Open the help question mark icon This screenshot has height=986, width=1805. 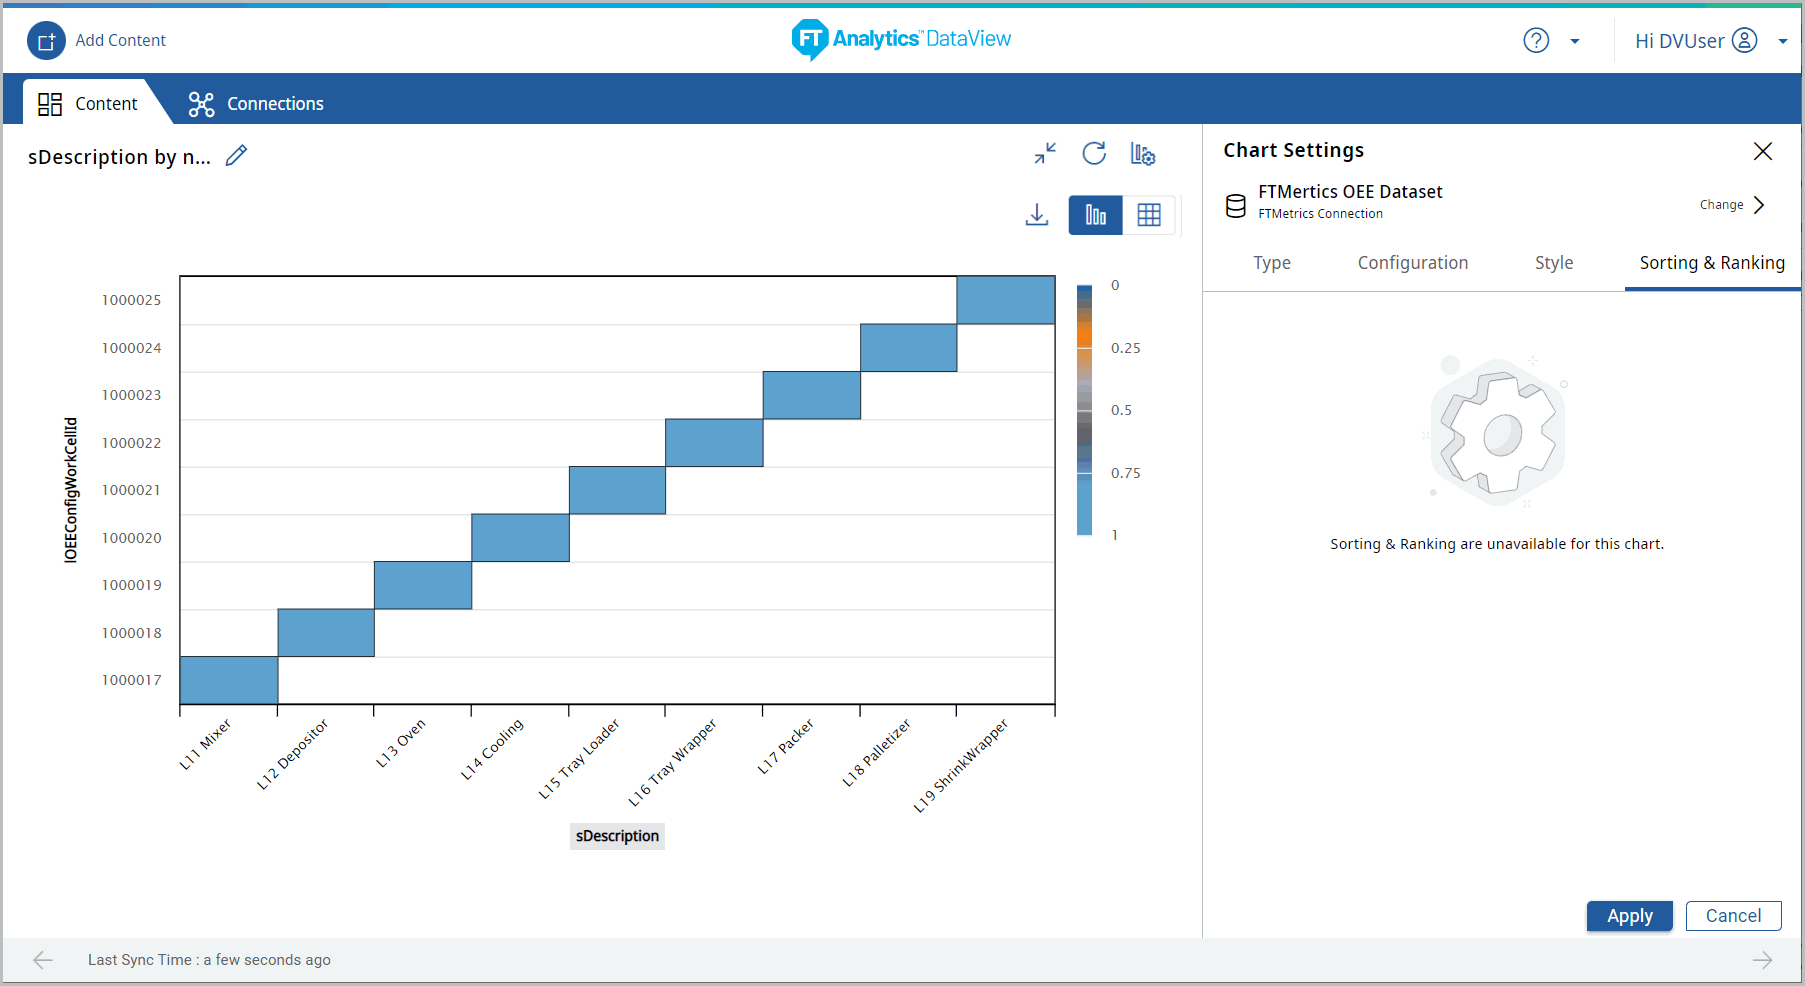pos(1535,40)
